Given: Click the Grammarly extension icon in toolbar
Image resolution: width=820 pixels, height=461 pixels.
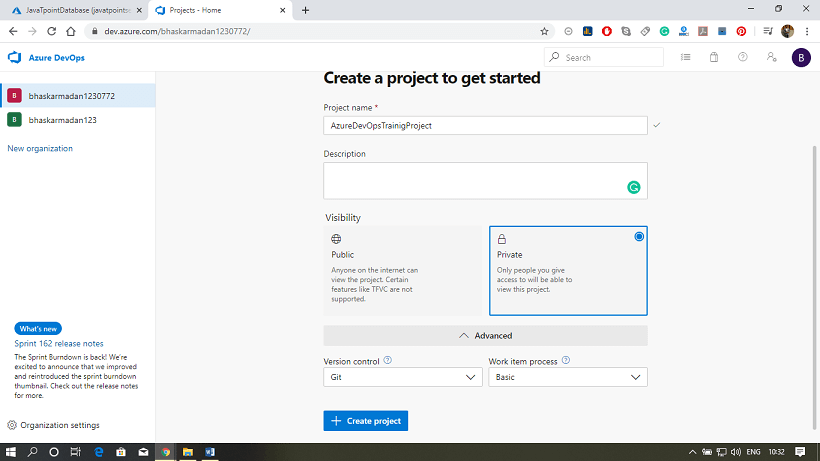Looking at the screenshot, I should 664,31.
